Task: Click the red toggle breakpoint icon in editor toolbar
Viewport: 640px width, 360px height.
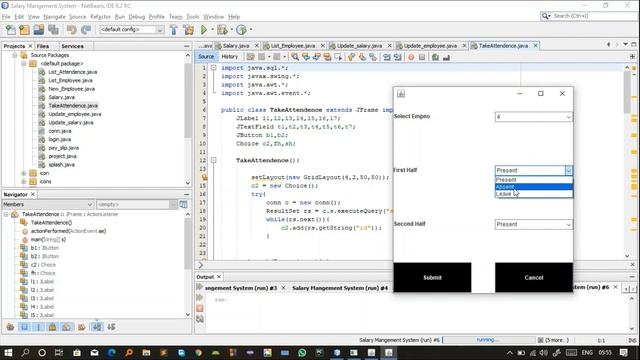Action: point(411,57)
